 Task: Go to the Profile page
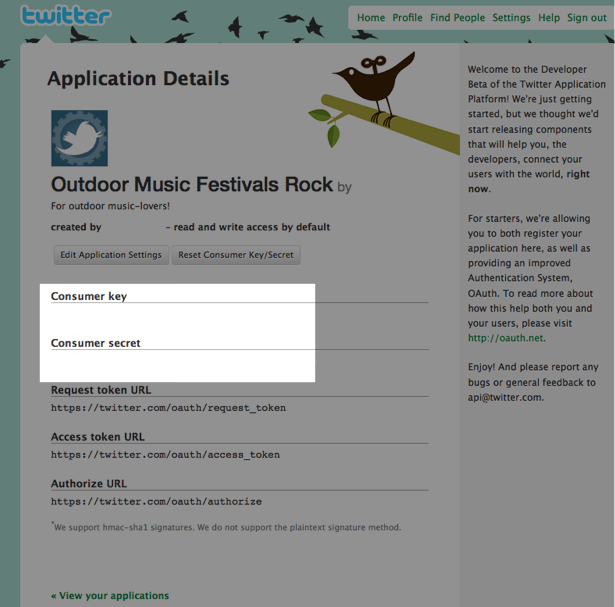(407, 18)
